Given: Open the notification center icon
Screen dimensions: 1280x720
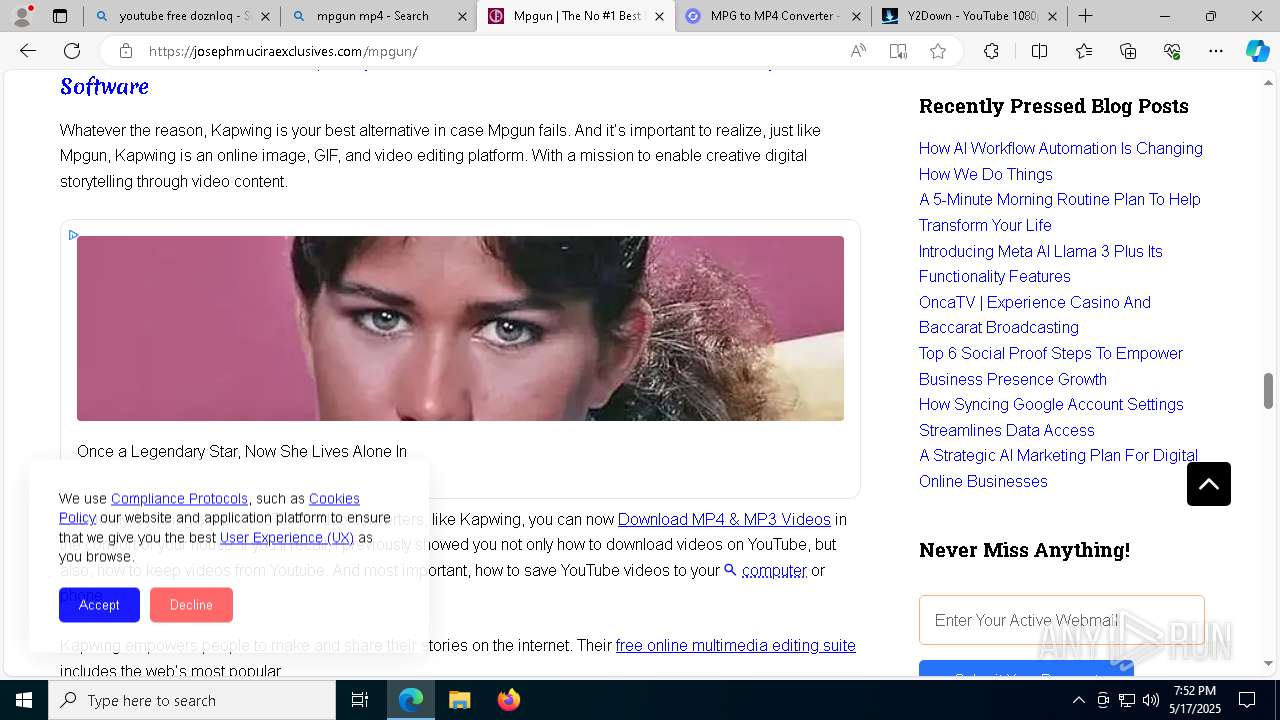Looking at the screenshot, I should pyautogui.click(x=1247, y=700).
